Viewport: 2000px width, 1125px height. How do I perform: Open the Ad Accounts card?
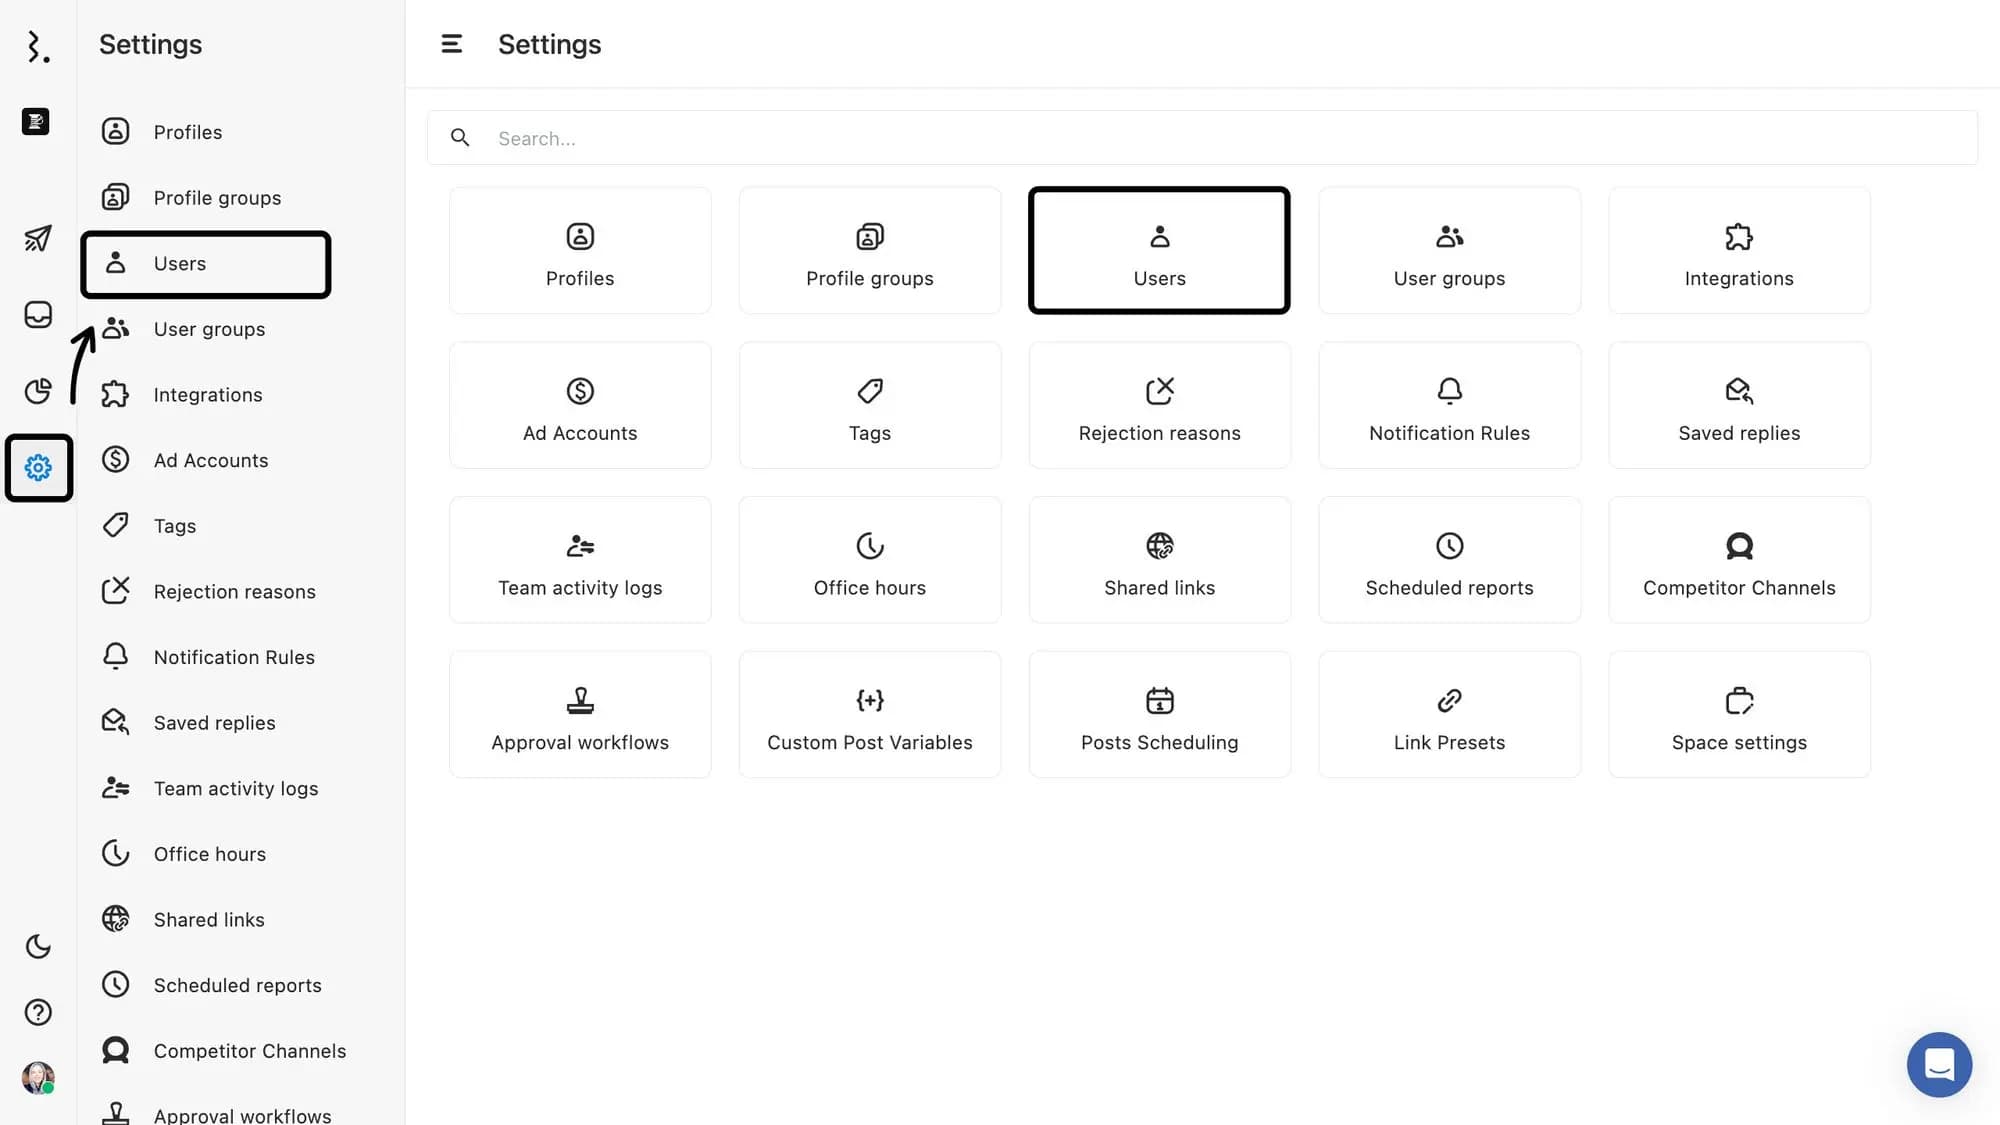[x=580, y=405]
